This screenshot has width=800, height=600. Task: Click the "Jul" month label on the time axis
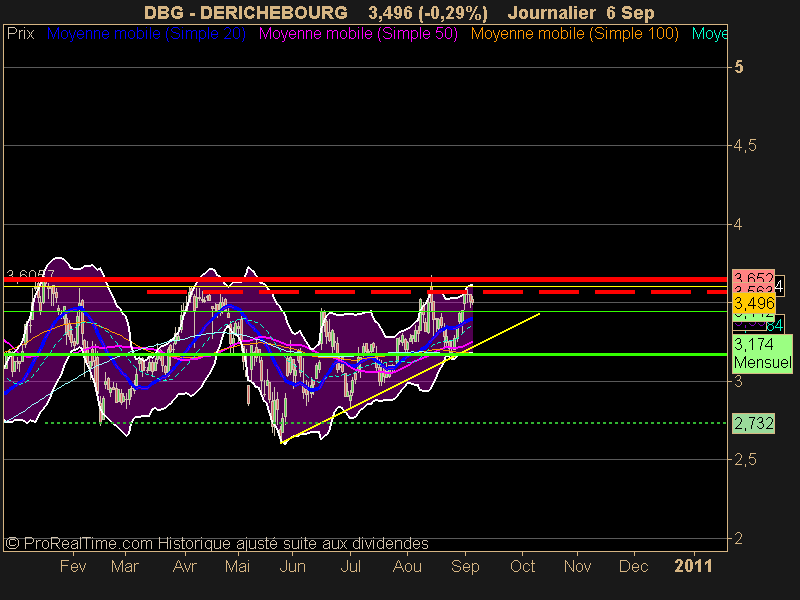351,566
